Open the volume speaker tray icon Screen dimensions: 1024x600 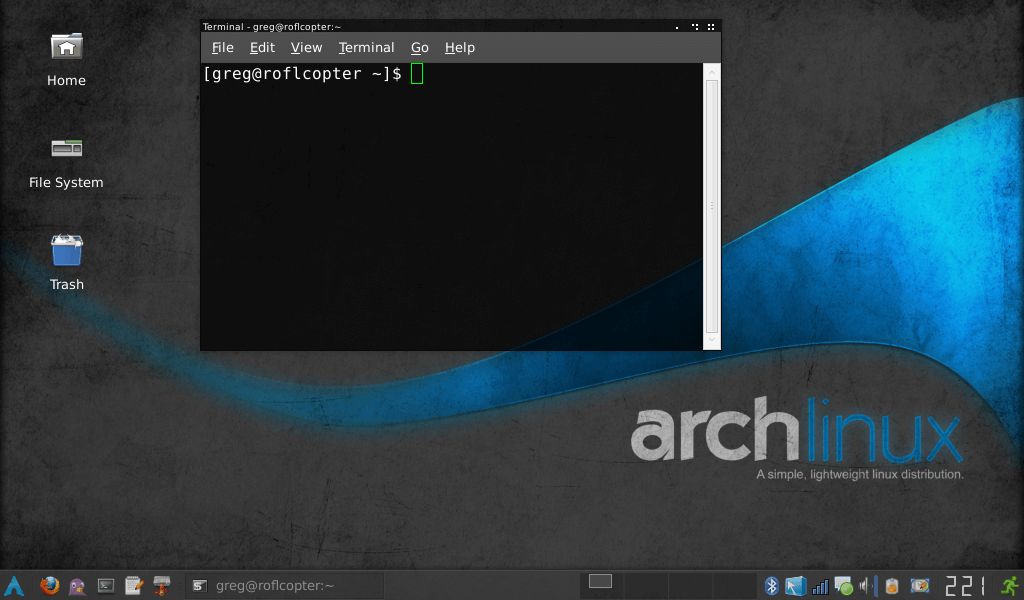coord(865,586)
